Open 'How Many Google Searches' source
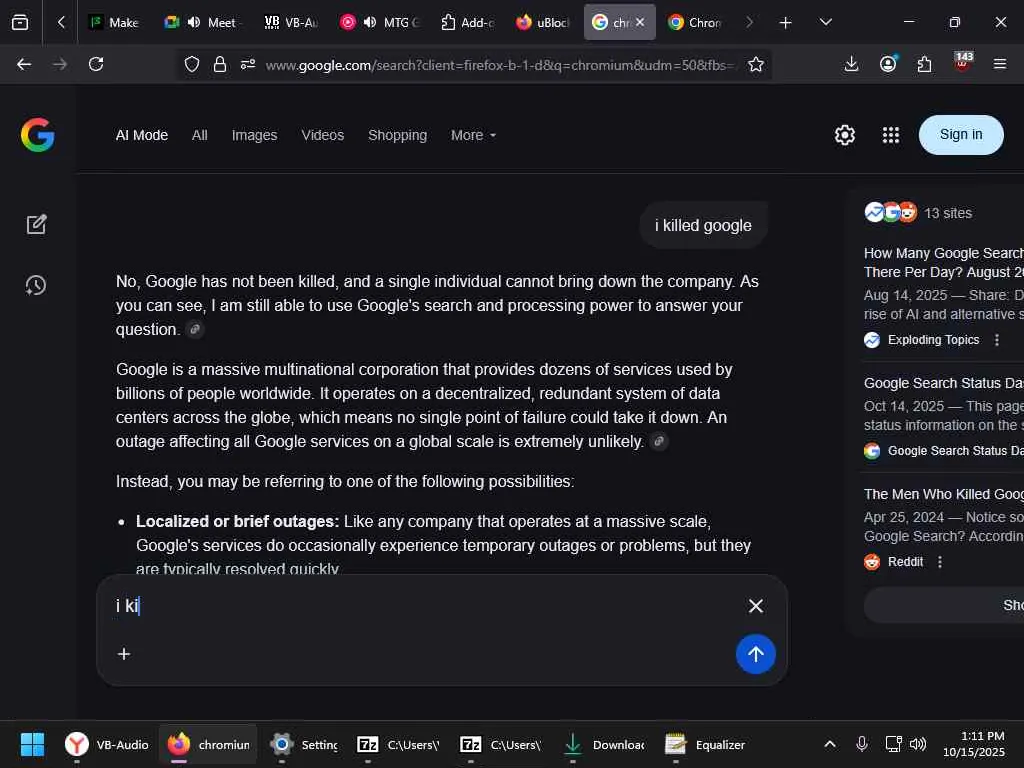The width and height of the screenshot is (1024, 768). [x=944, y=263]
